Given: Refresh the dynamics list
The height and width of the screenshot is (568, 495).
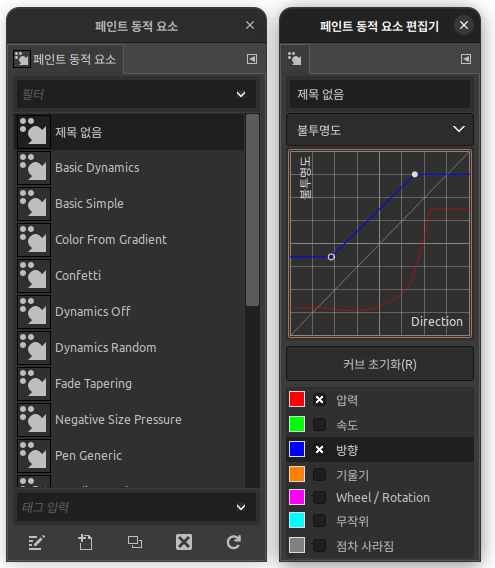Looking at the screenshot, I should click(234, 542).
